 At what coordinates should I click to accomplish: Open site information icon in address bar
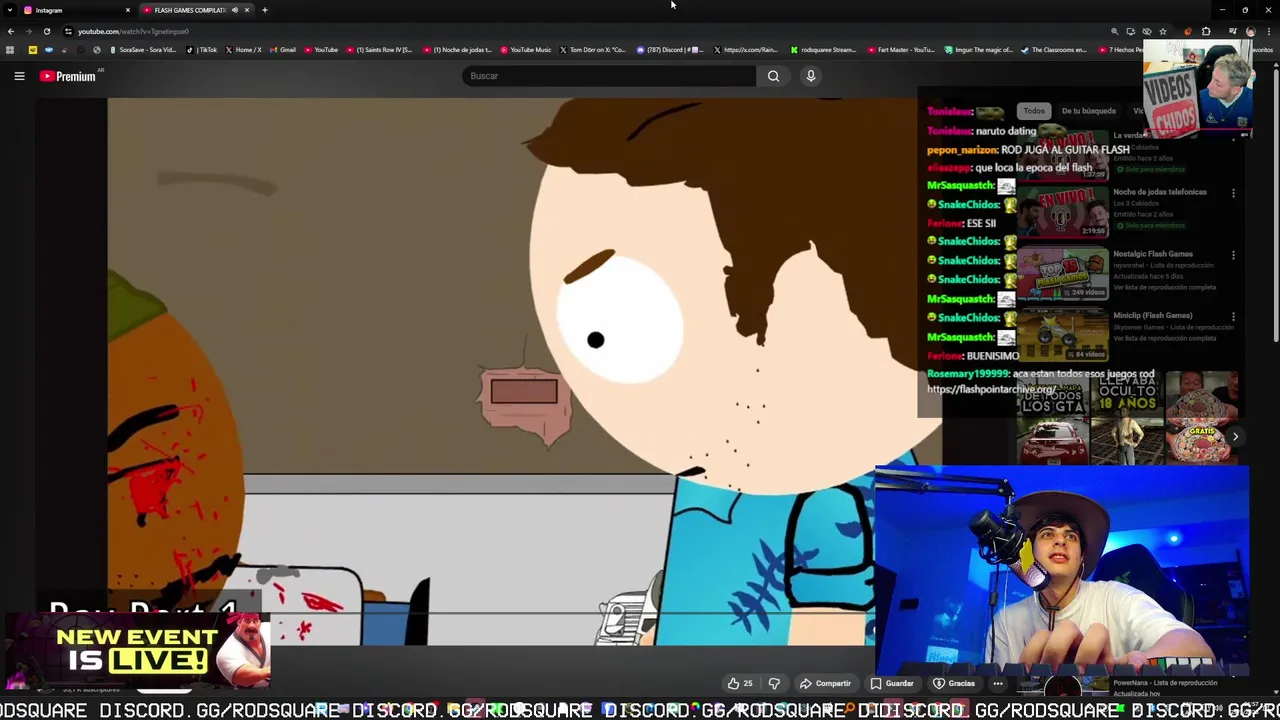pyautogui.click(x=68, y=31)
